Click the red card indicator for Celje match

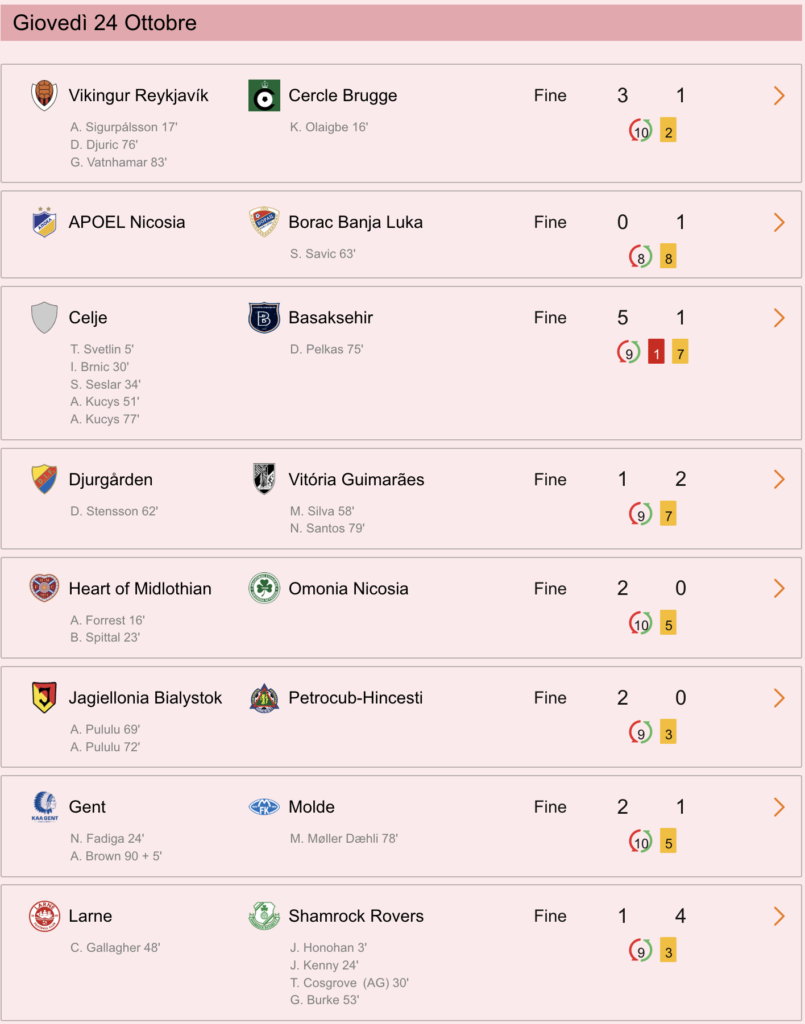pos(656,353)
